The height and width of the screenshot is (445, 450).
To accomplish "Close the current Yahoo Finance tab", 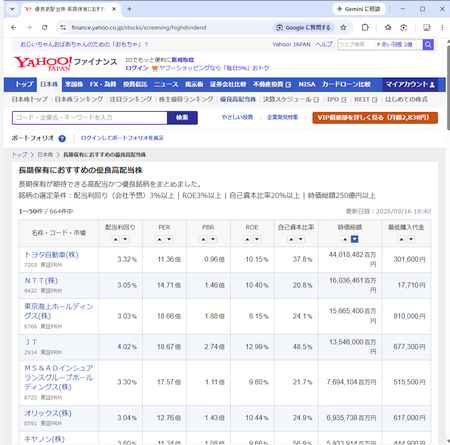I will [x=114, y=9].
